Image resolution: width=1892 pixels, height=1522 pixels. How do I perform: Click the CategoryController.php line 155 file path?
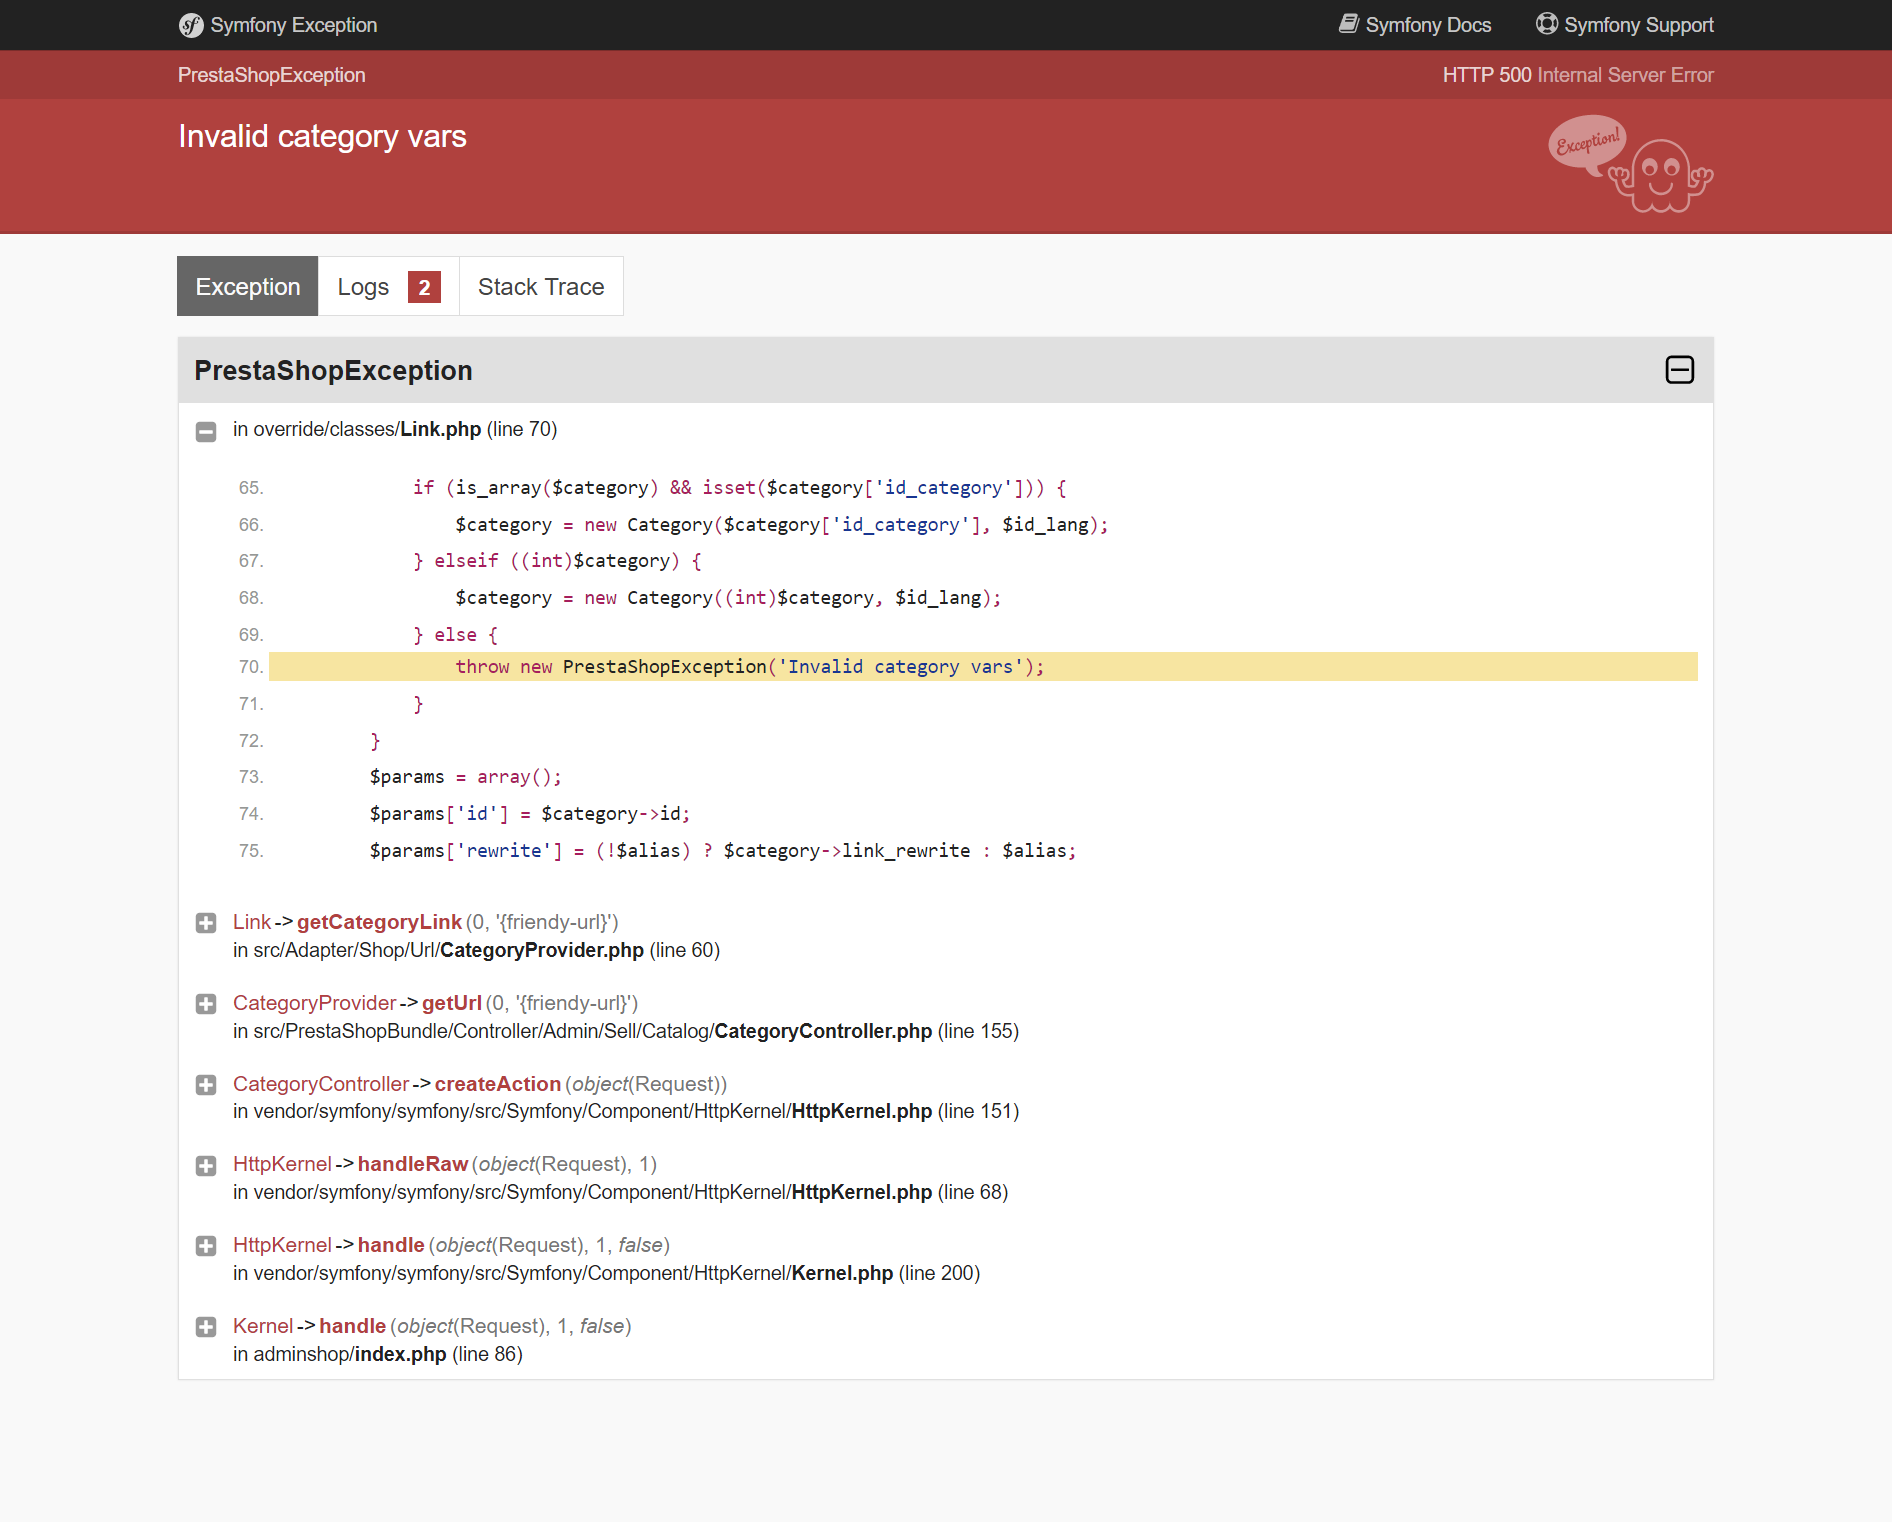(626, 1031)
